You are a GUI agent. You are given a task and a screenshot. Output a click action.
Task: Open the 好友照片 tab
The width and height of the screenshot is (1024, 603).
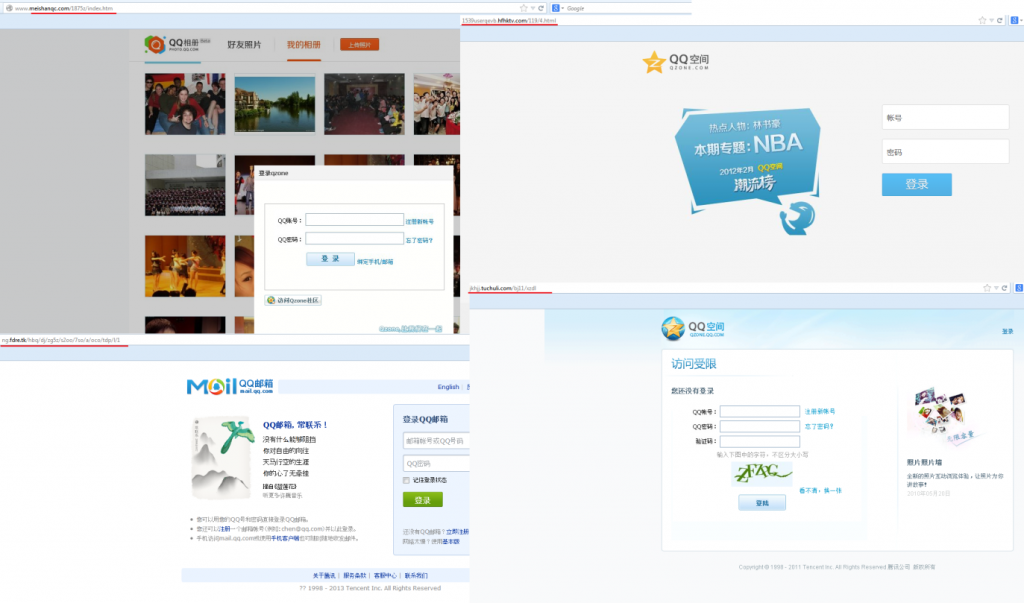[x=244, y=44]
